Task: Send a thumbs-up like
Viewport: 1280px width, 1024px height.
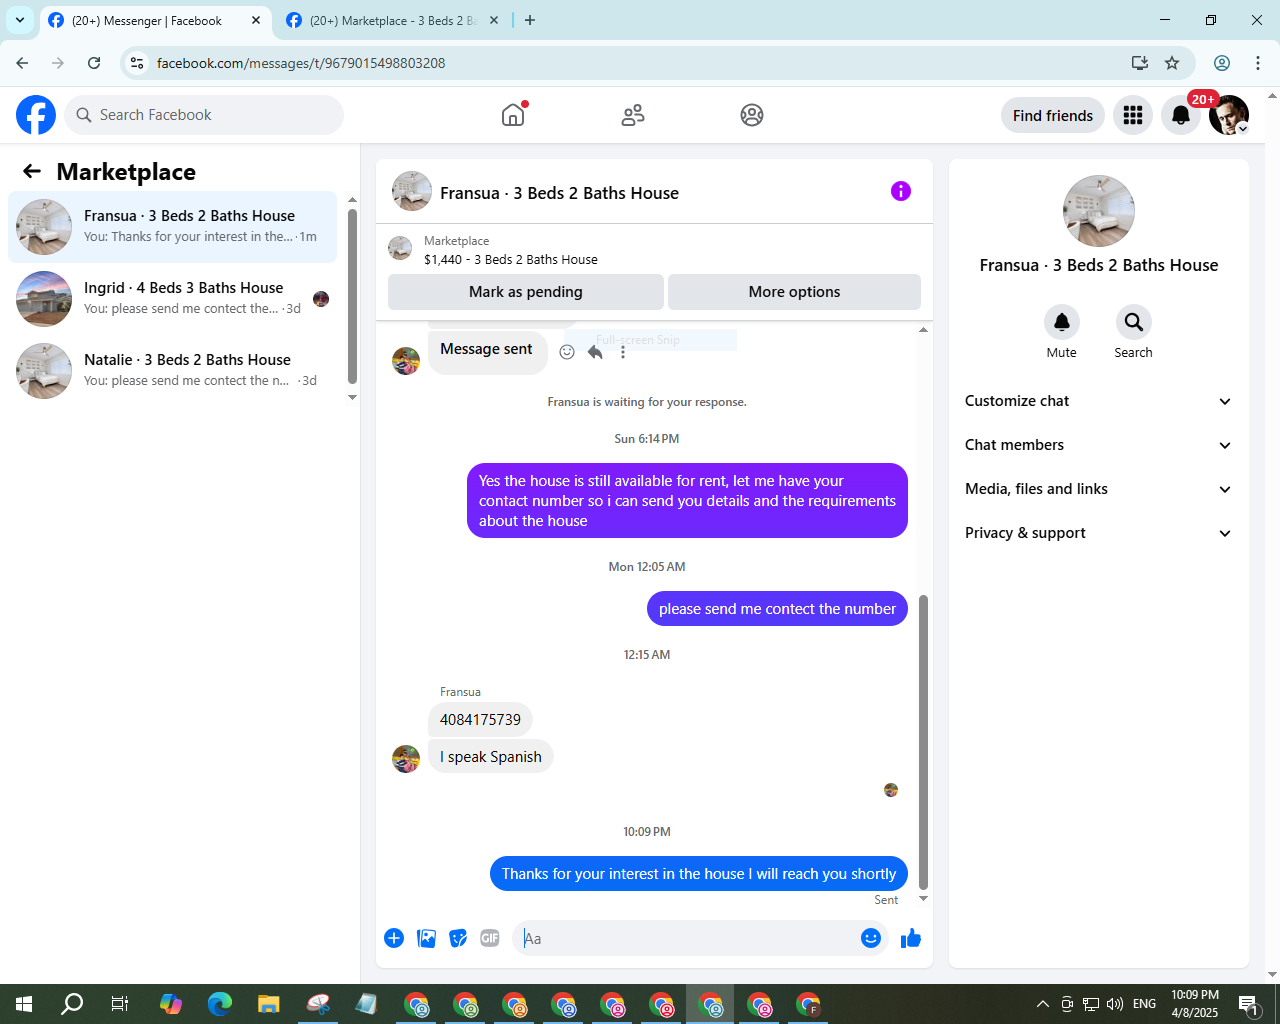Action: (x=911, y=938)
